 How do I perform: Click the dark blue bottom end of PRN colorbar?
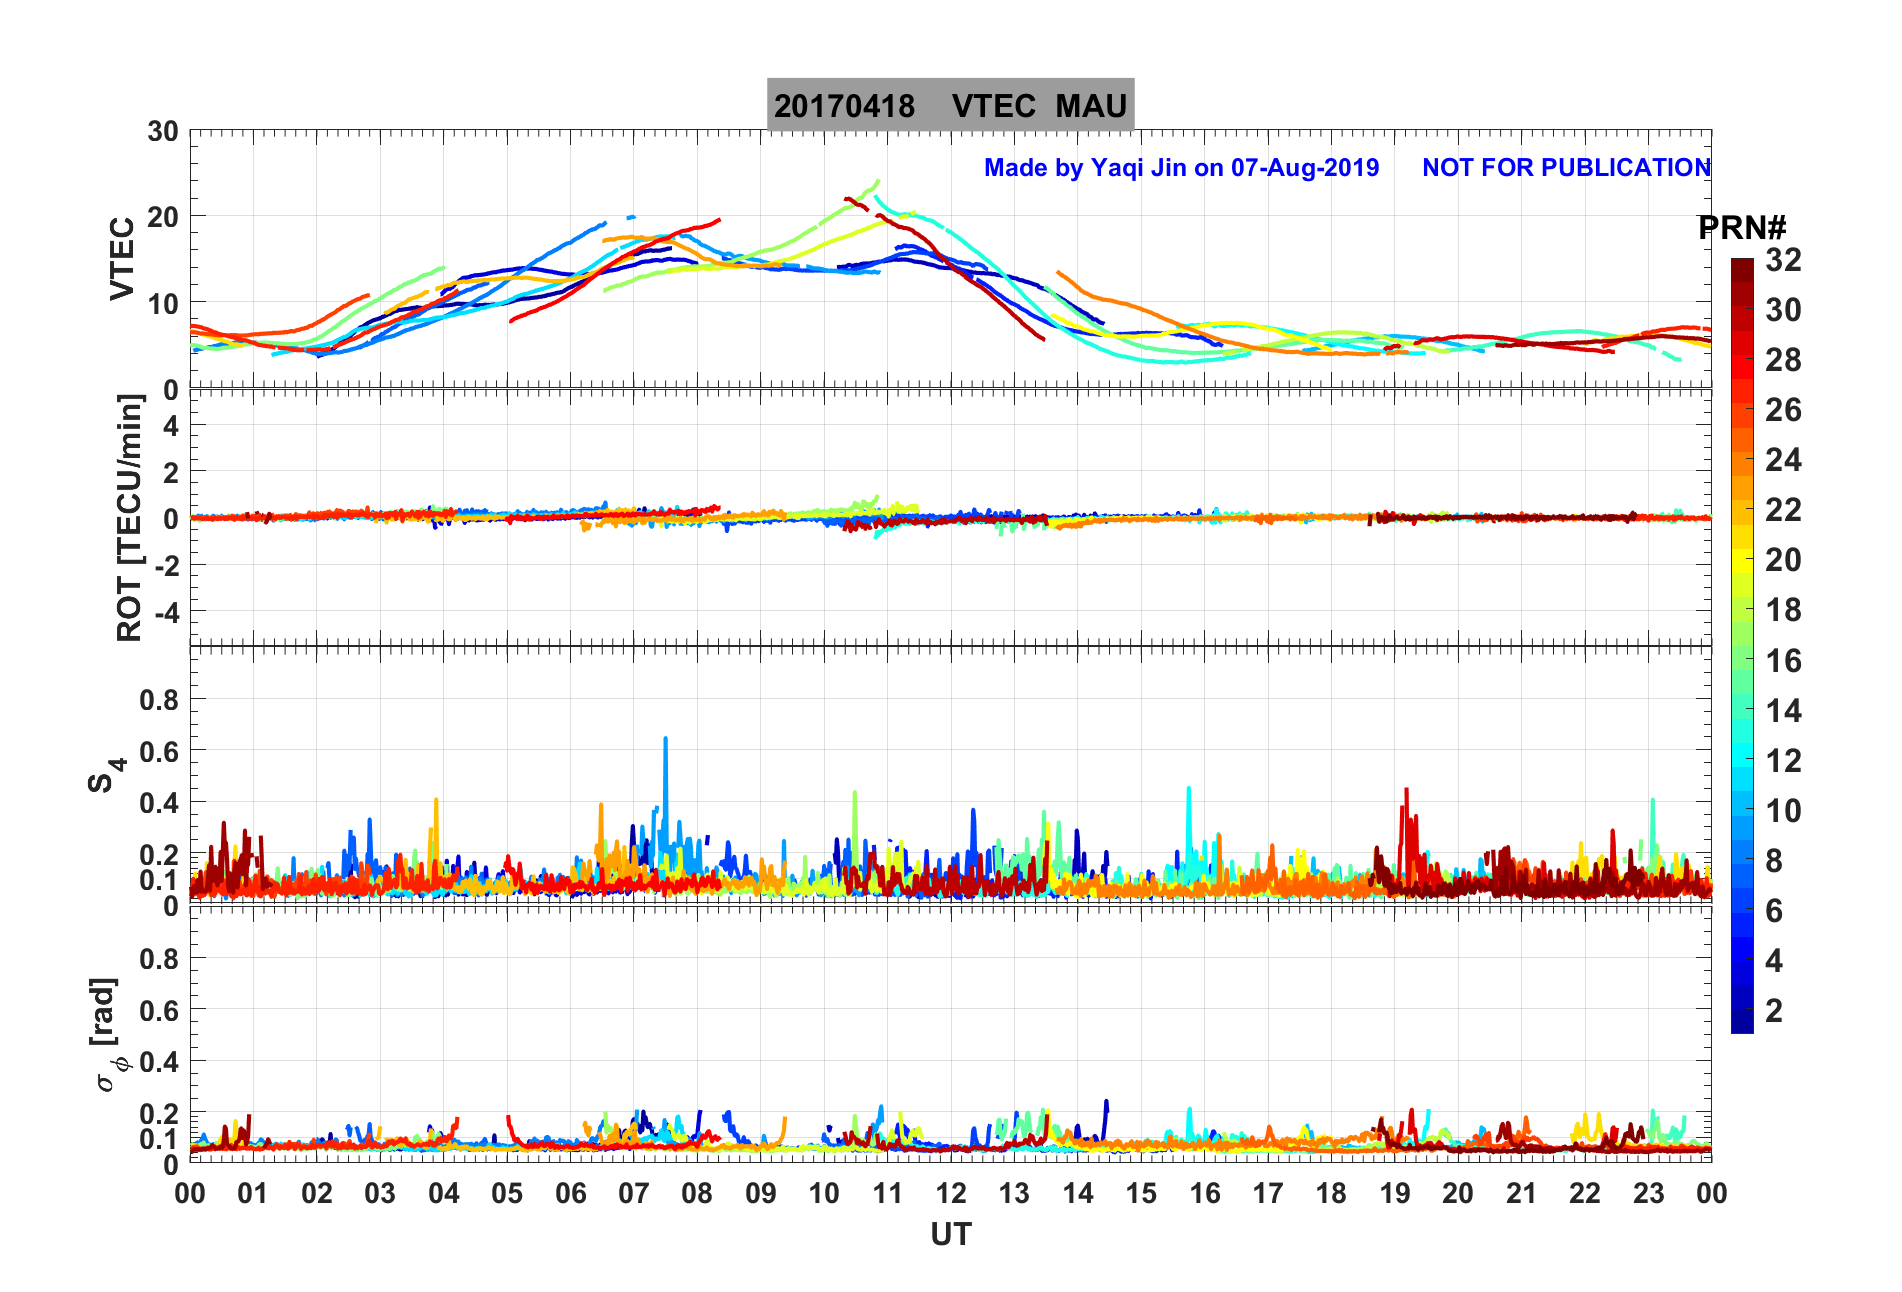(1742, 1024)
